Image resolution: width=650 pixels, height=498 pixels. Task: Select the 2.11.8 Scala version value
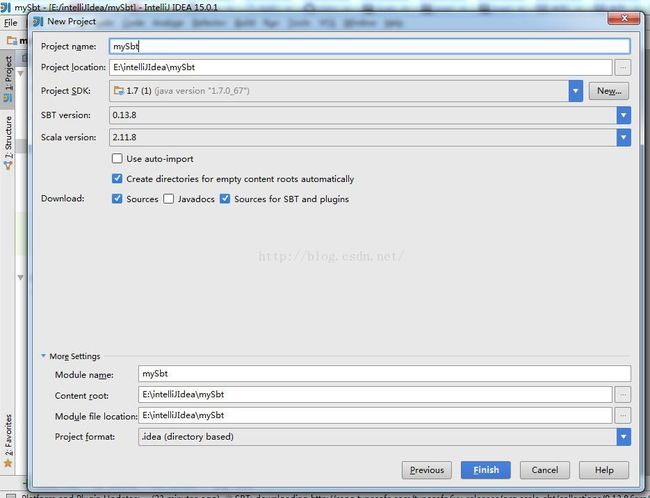pos(124,137)
